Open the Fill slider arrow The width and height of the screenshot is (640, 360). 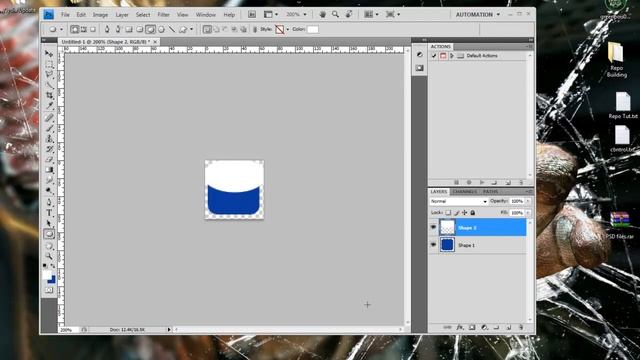tap(528, 213)
